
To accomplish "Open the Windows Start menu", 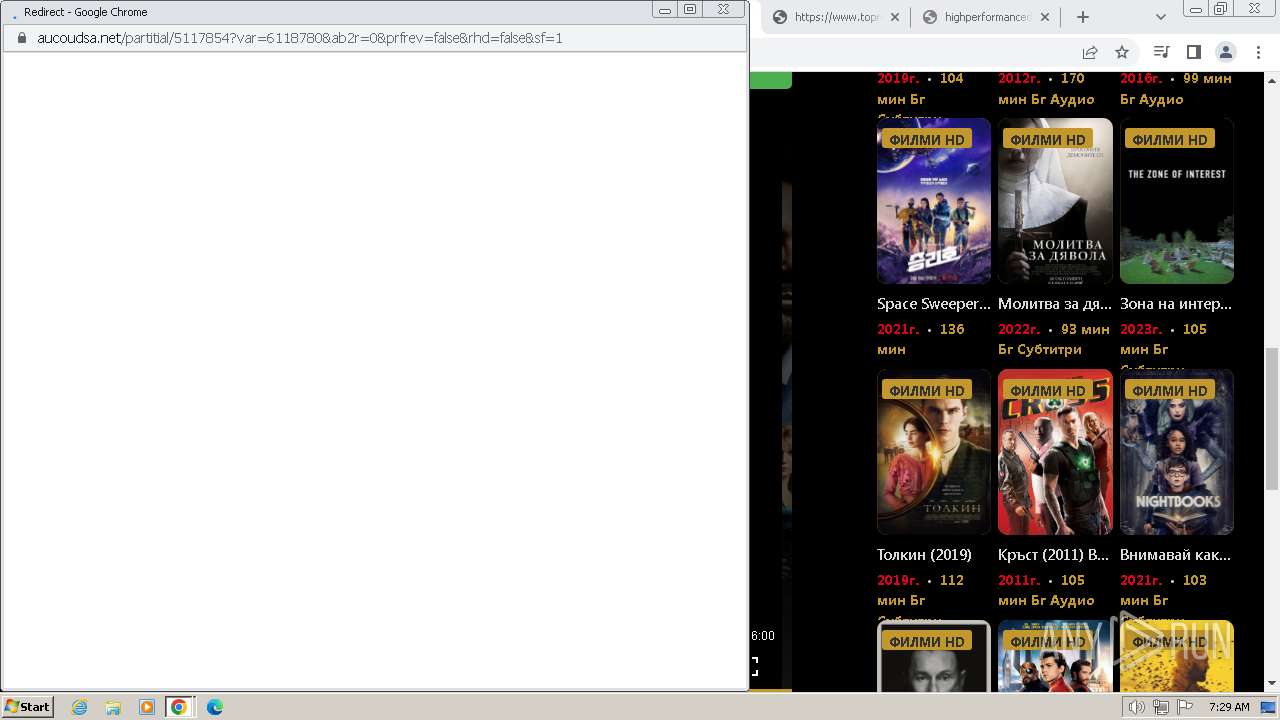I will click(27, 707).
